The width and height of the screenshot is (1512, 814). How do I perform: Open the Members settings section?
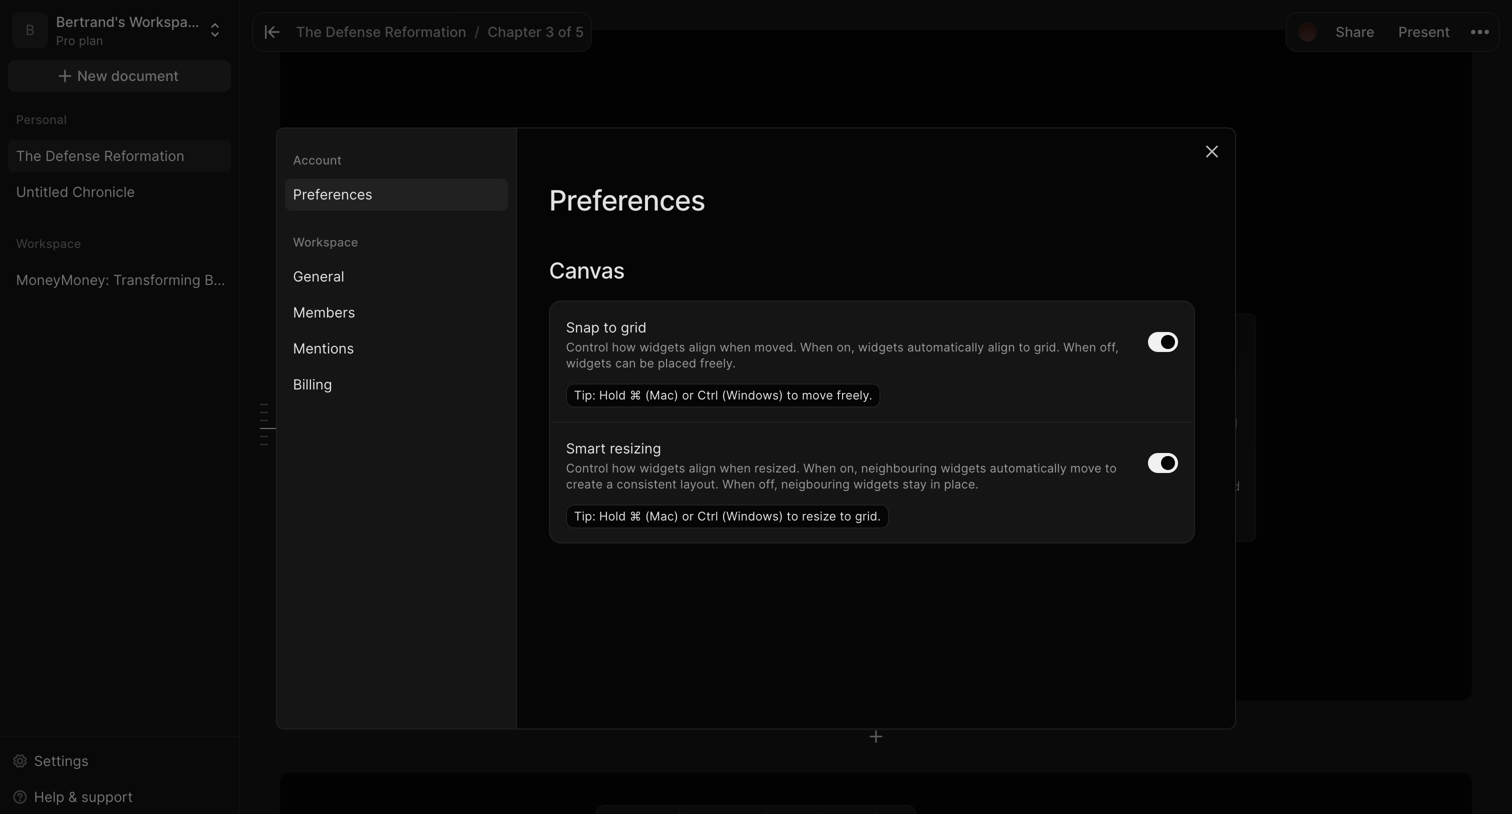pos(396,313)
